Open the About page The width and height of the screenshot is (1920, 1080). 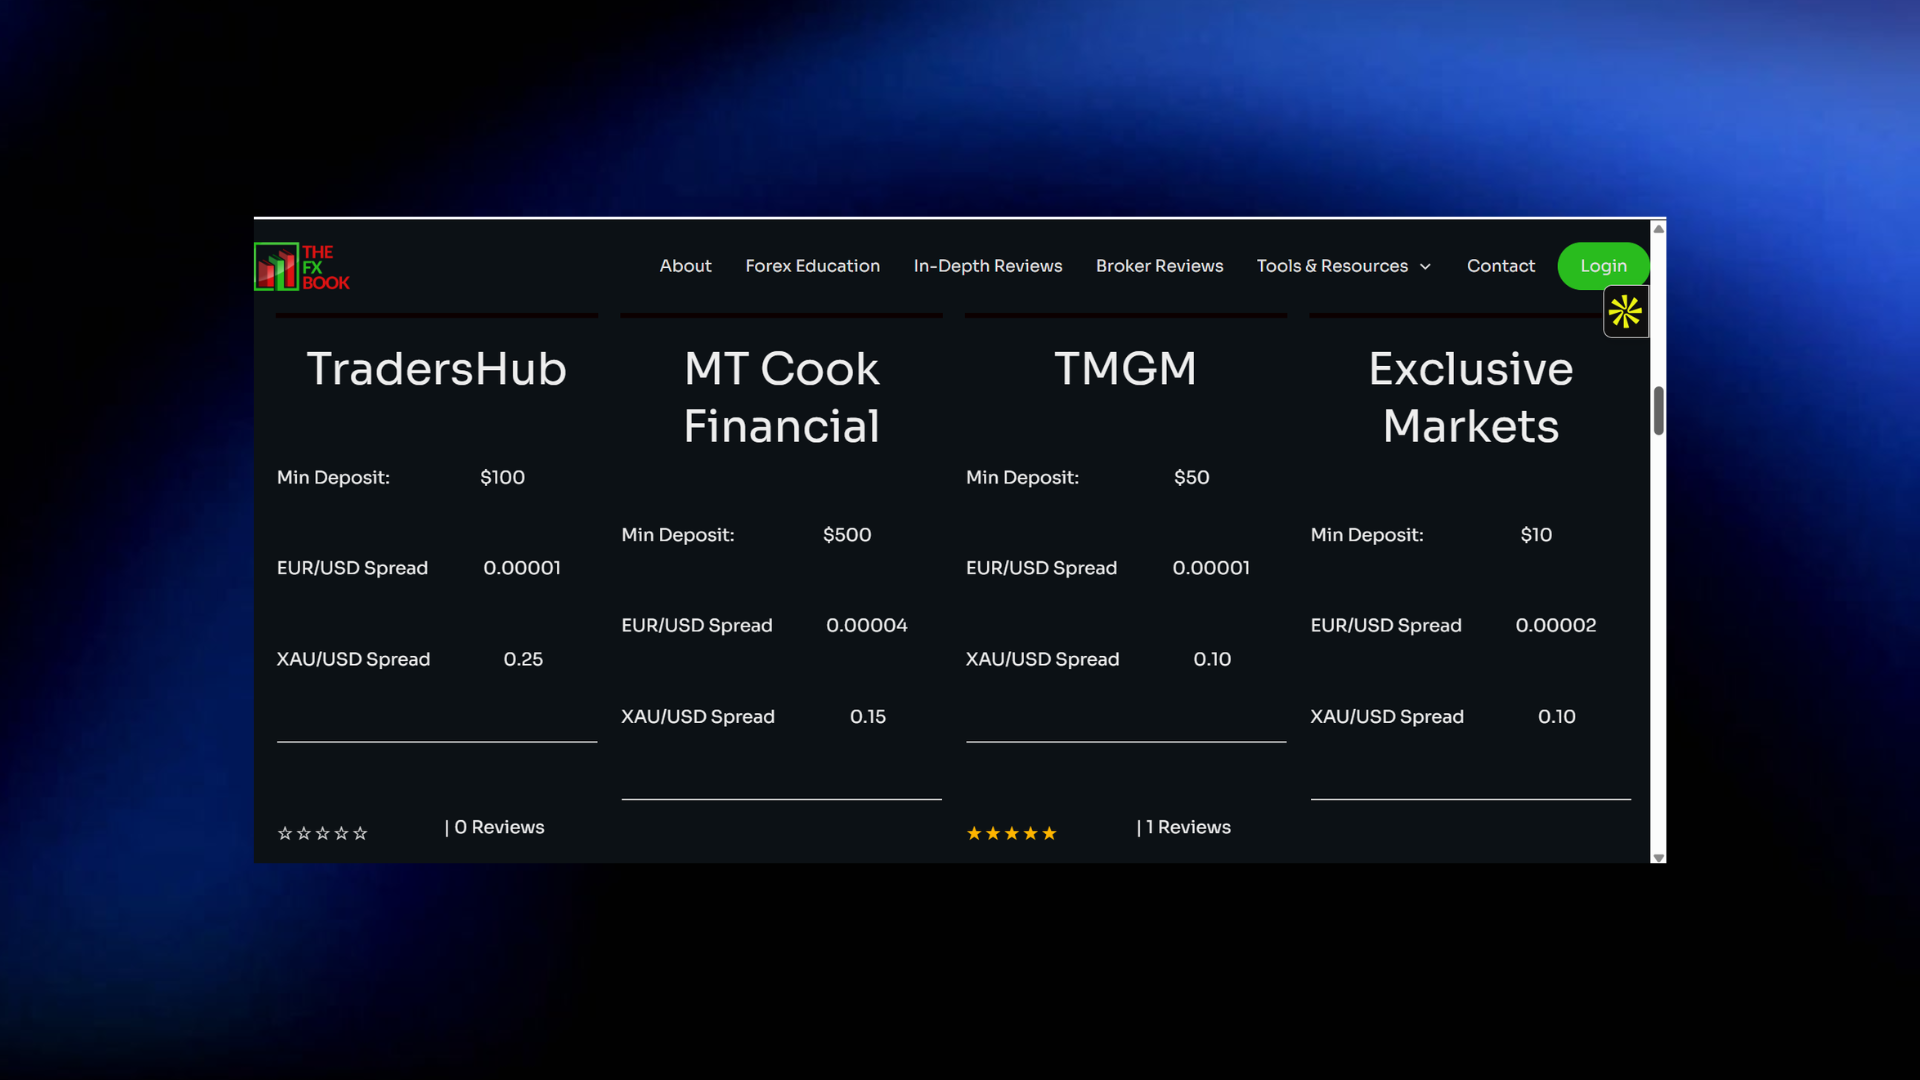click(x=685, y=266)
